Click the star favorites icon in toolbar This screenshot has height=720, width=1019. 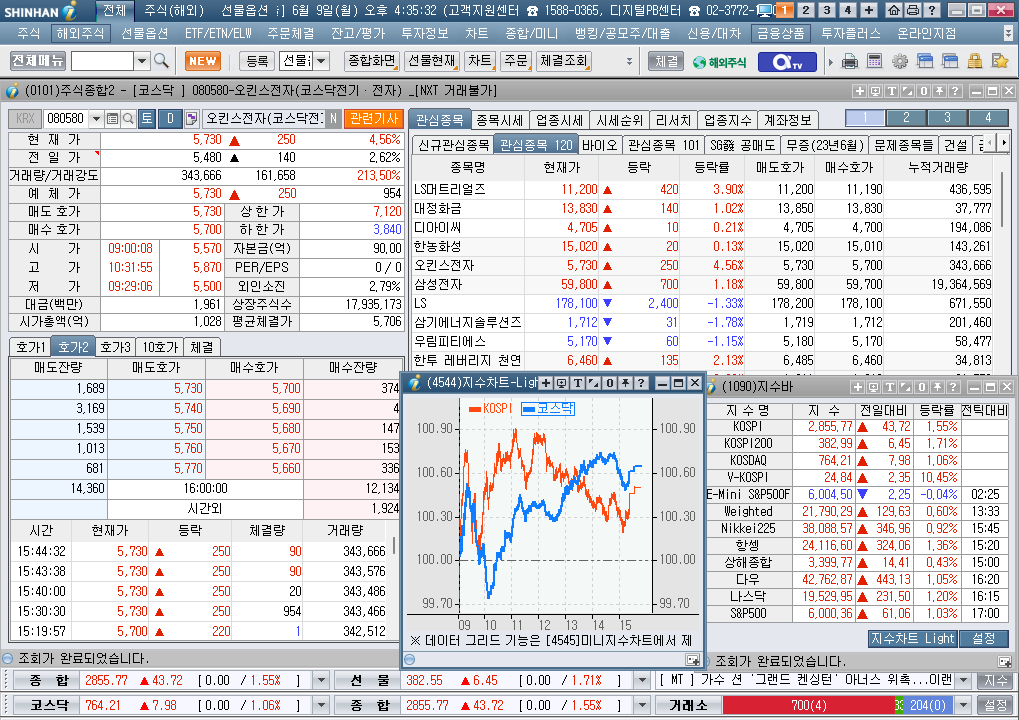[x=1000, y=62]
